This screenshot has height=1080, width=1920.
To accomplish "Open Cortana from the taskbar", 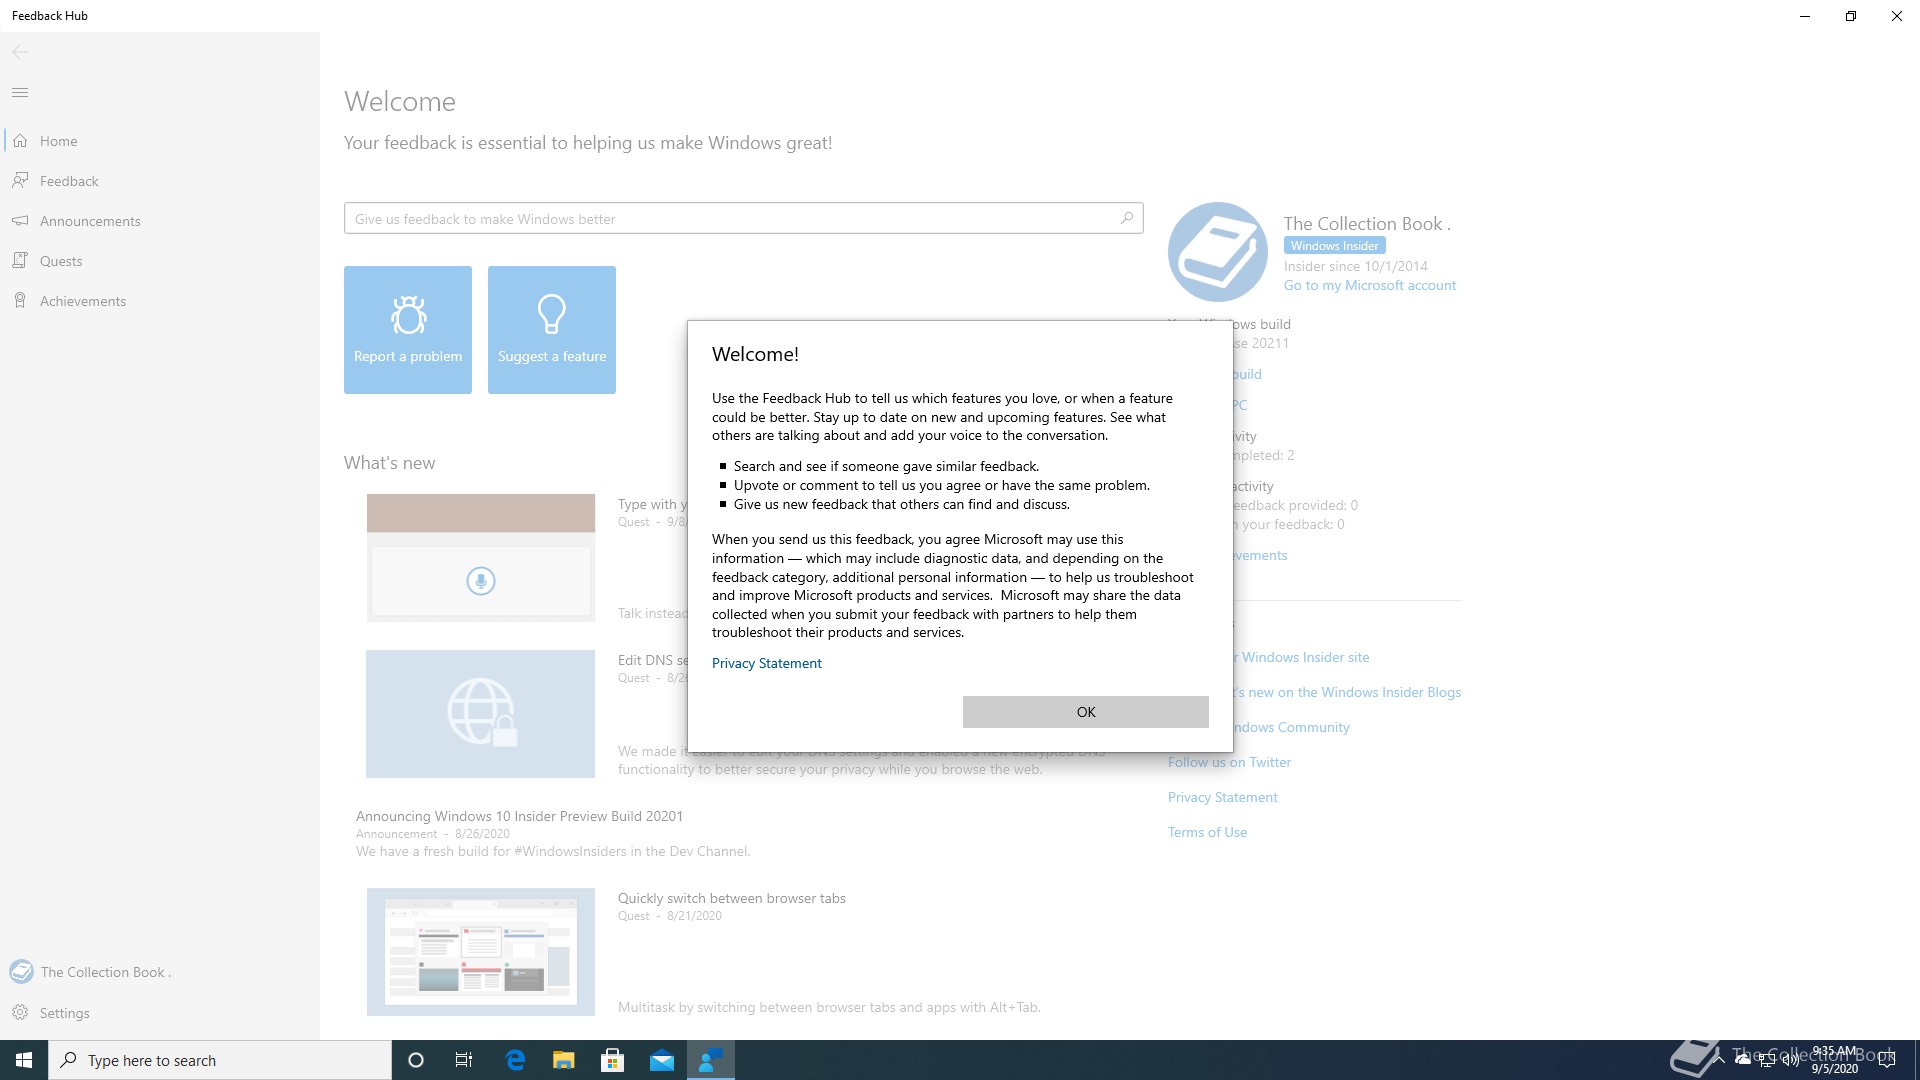I will [x=416, y=1060].
